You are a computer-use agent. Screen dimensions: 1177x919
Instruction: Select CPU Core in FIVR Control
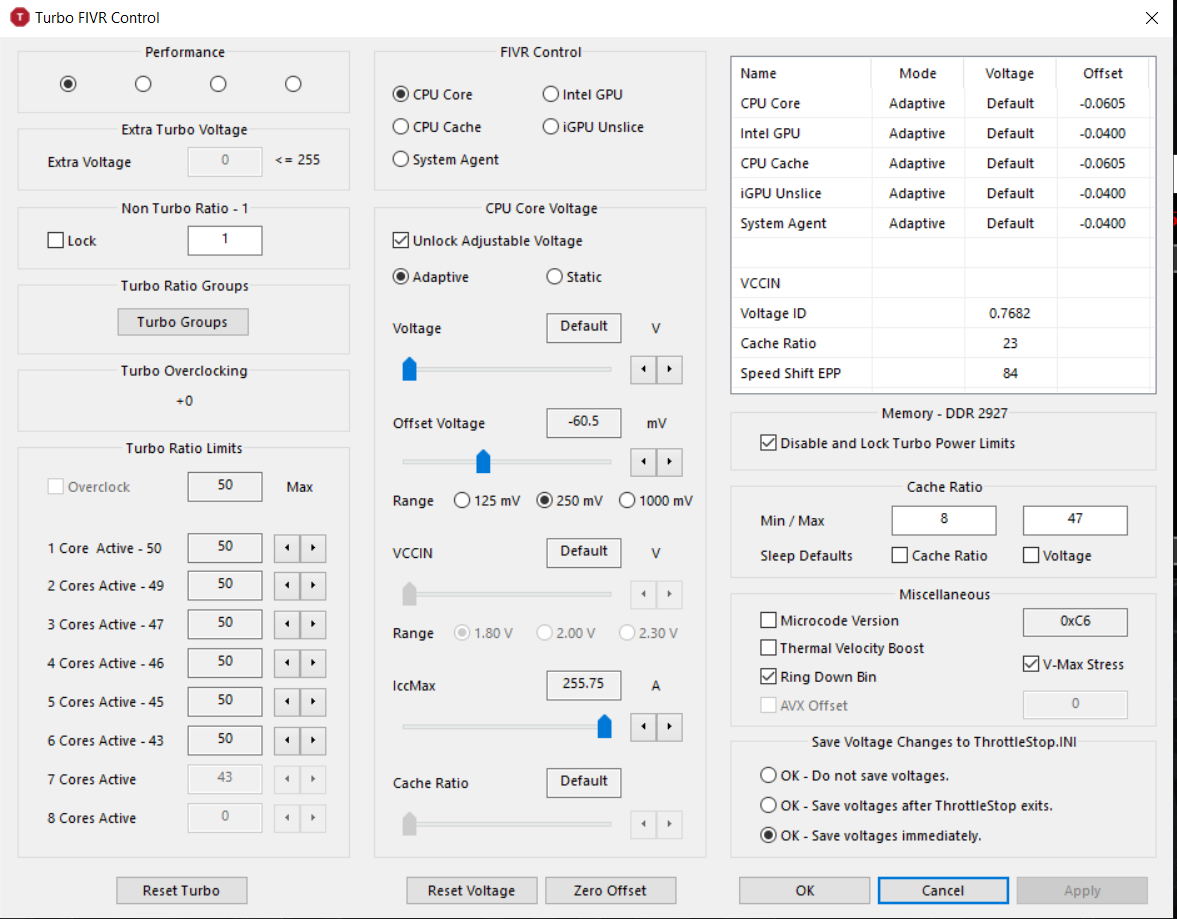coord(432,95)
